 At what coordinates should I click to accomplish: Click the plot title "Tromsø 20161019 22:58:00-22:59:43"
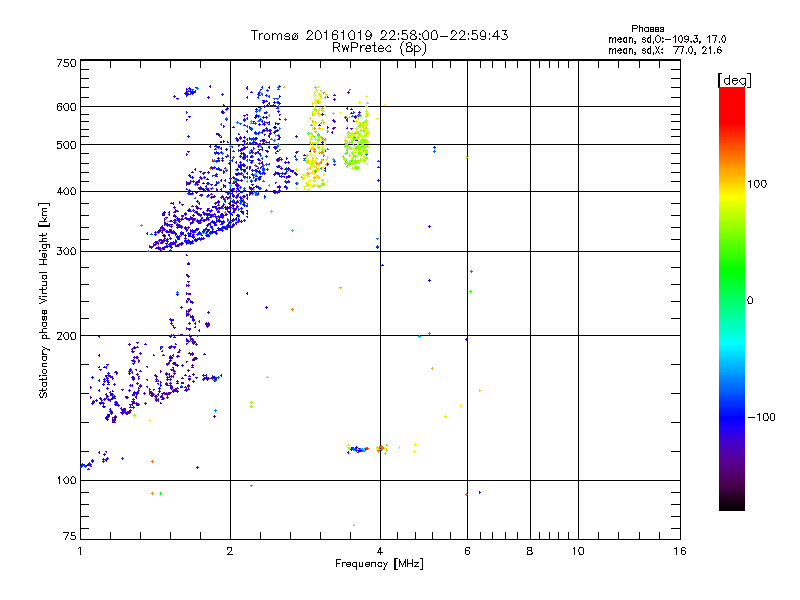(x=379, y=35)
